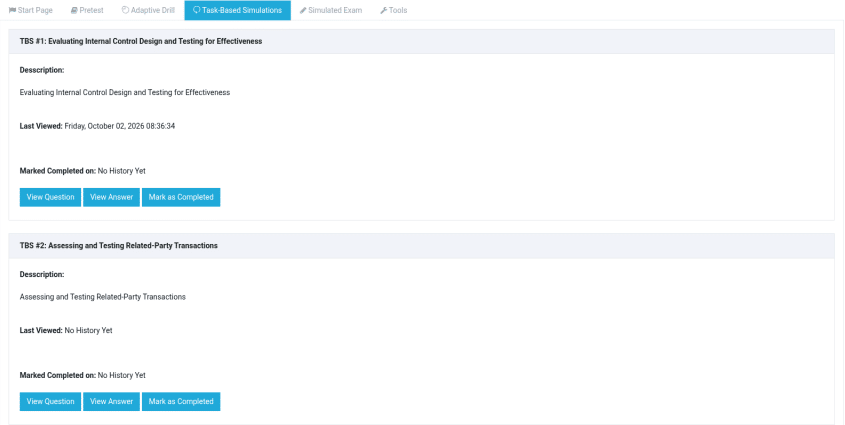View Question for TBS #1
This screenshot has height=425, width=845.
[51, 197]
